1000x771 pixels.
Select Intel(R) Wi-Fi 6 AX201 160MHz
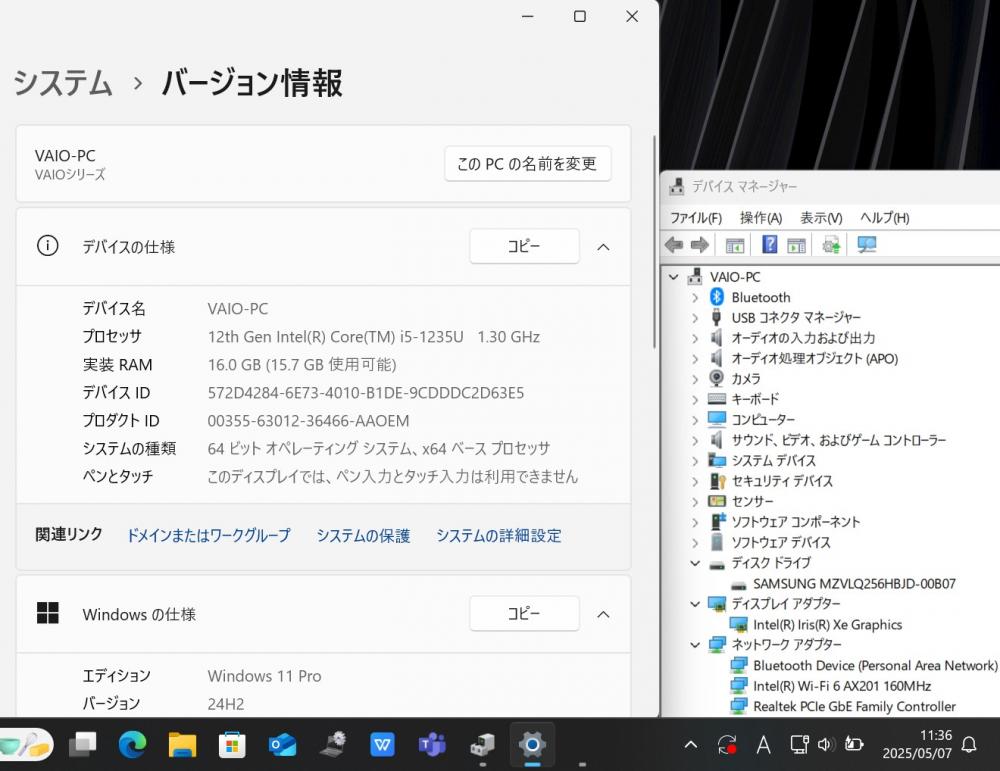pos(842,686)
